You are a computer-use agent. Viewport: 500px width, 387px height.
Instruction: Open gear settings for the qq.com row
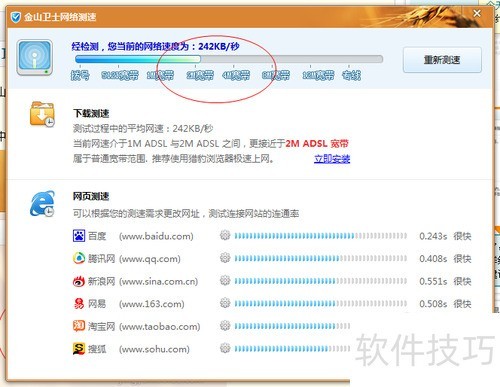(225, 258)
